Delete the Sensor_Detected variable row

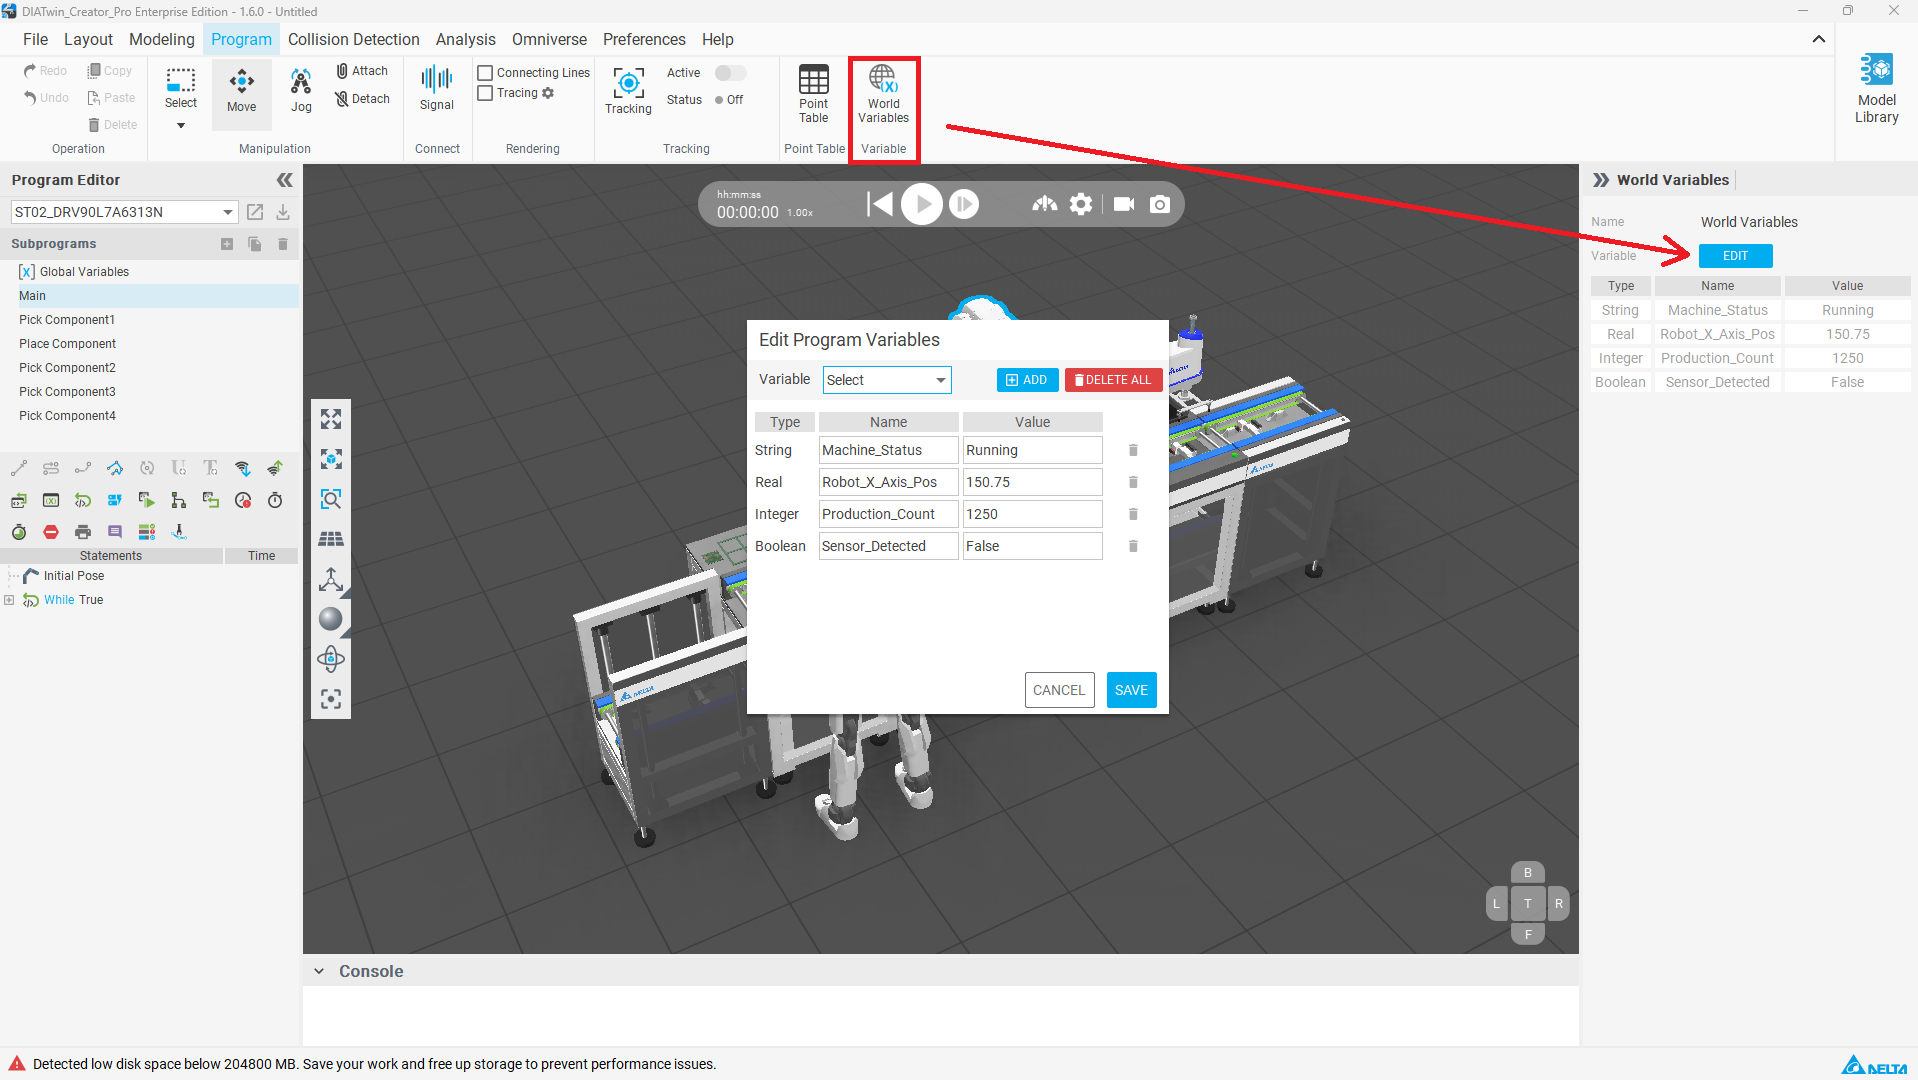click(x=1133, y=546)
